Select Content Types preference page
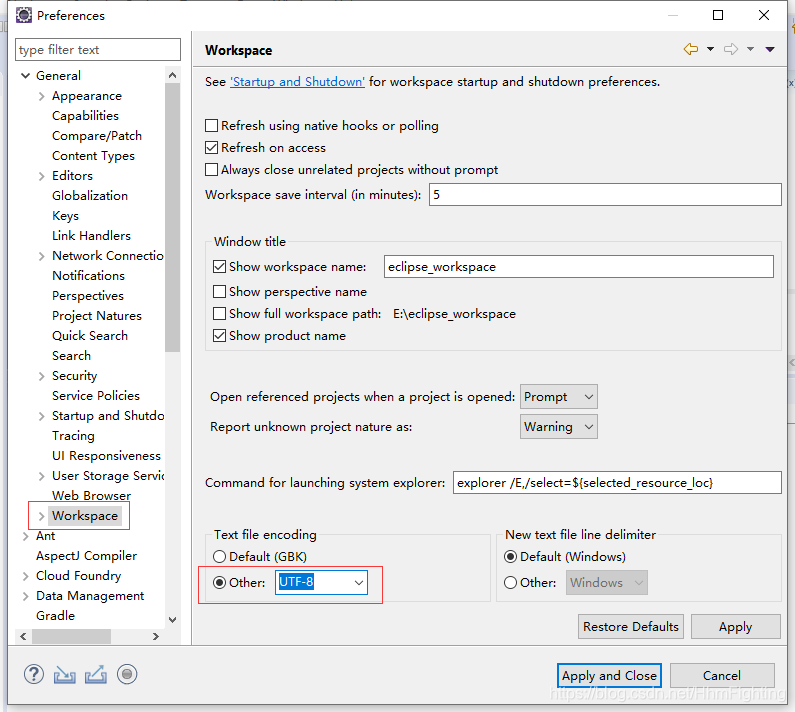This screenshot has height=712, width=795. click(93, 156)
